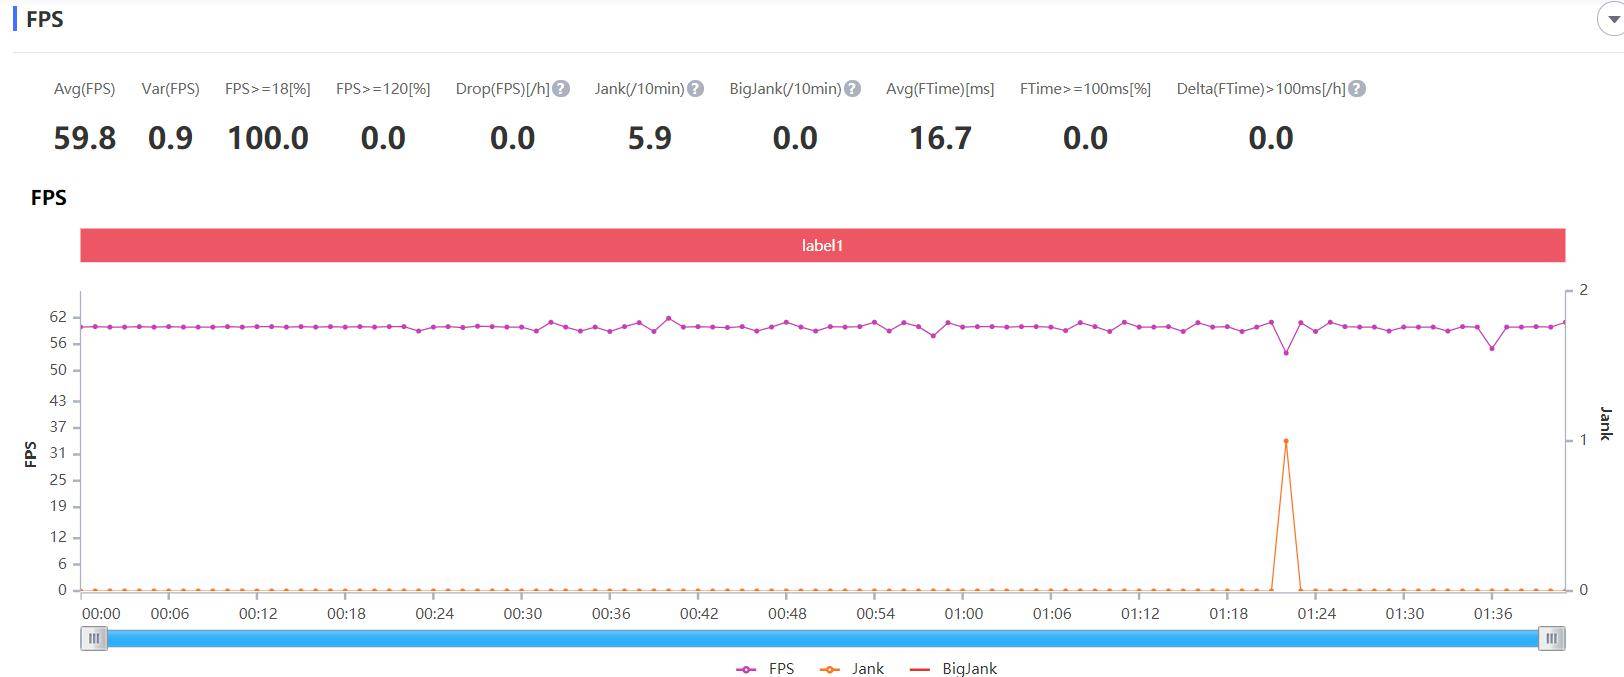Click the Avg(FTime)[ms] value 16.7
This screenshot has height=677, width=1624.
tap(940, 138)
